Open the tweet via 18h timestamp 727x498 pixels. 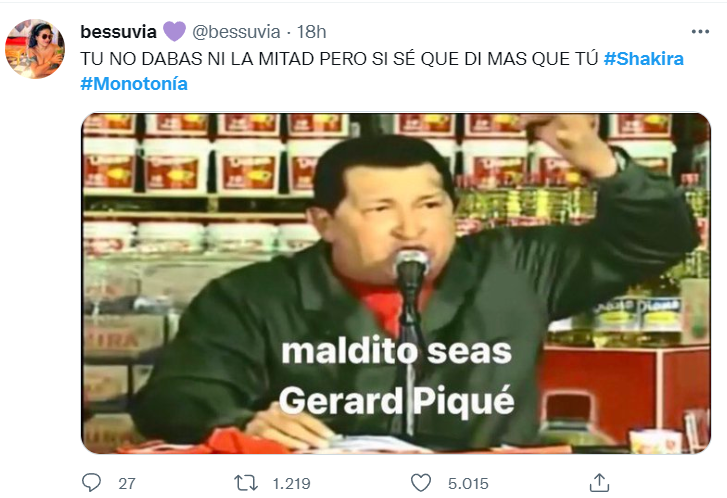tap(312, 32)
